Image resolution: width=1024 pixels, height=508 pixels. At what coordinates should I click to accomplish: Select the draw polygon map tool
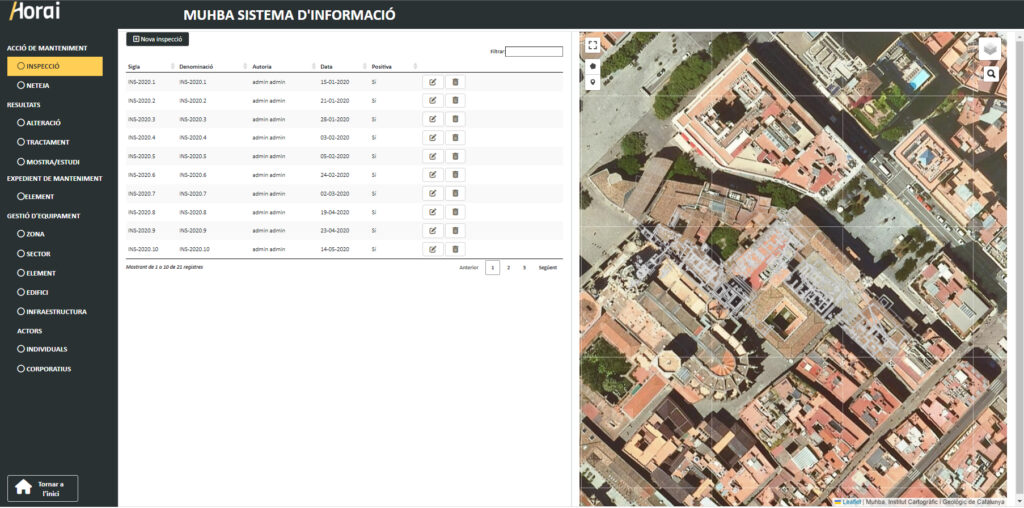pos(593,65)
